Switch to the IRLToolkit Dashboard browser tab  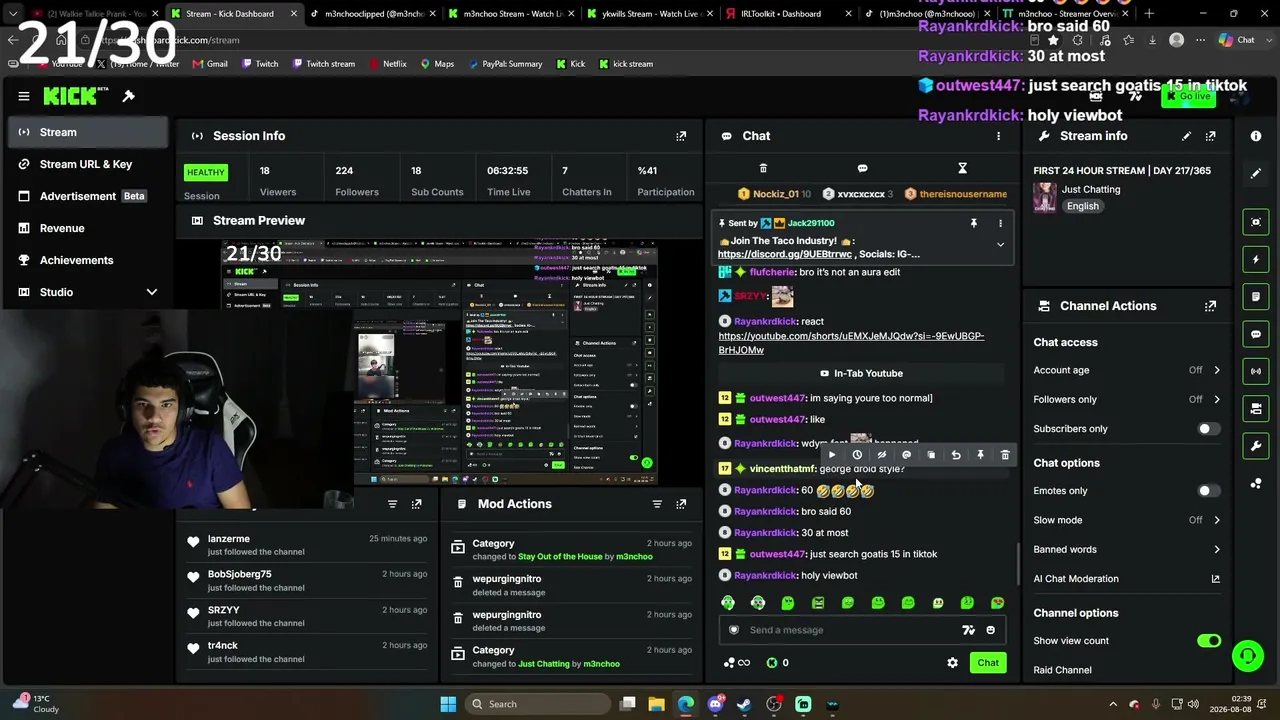787,14
